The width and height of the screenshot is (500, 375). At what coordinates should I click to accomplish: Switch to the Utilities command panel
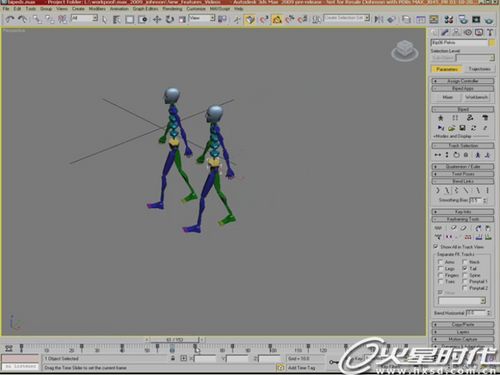pyautogui.click(x=490, y=32)
